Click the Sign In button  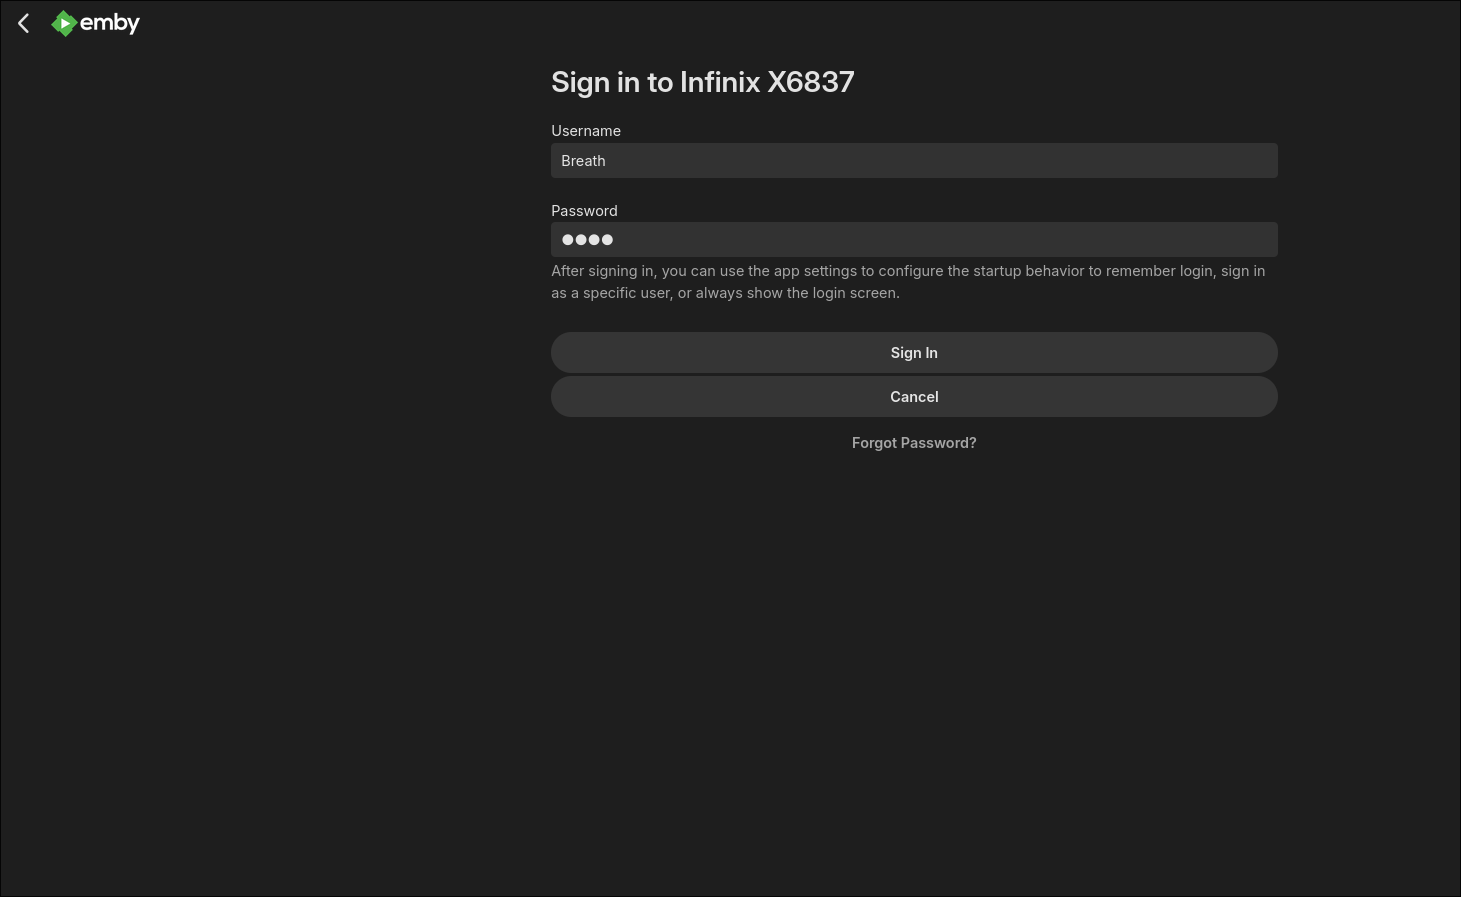click(913, 352)
